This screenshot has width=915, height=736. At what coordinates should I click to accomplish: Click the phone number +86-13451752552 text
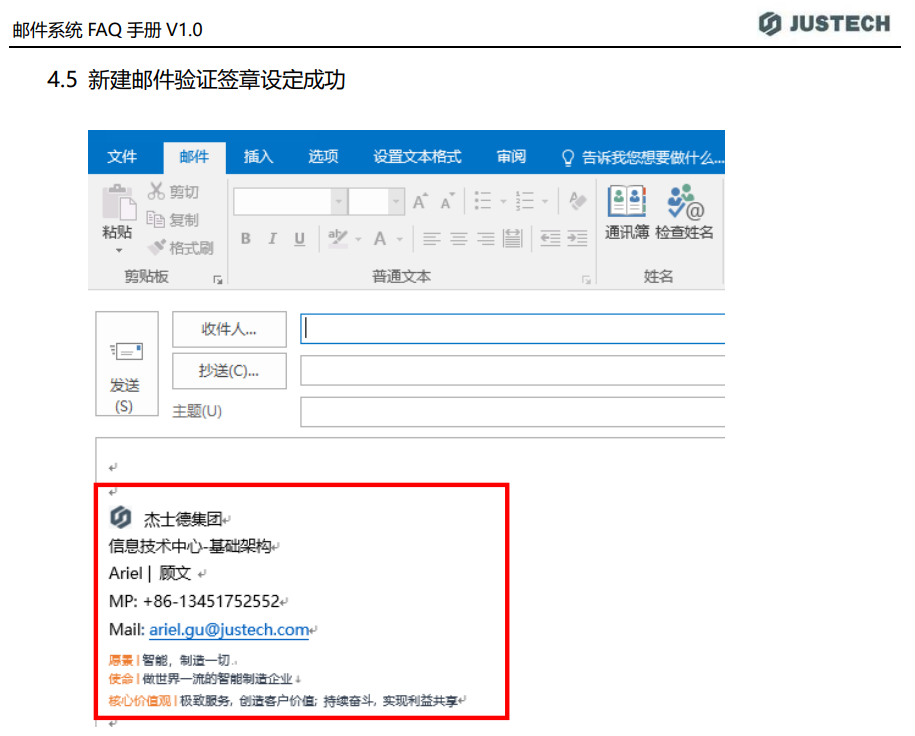[211, 601]
